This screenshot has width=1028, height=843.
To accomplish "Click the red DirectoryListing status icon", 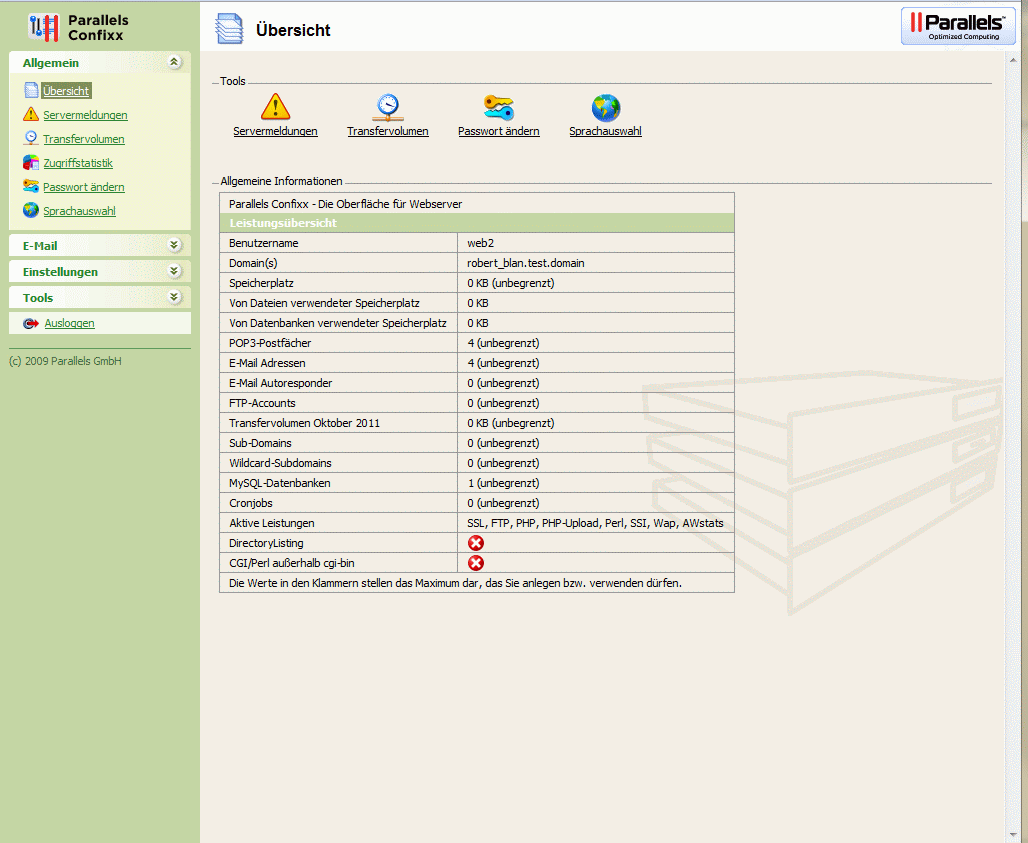I will [476, 543].
